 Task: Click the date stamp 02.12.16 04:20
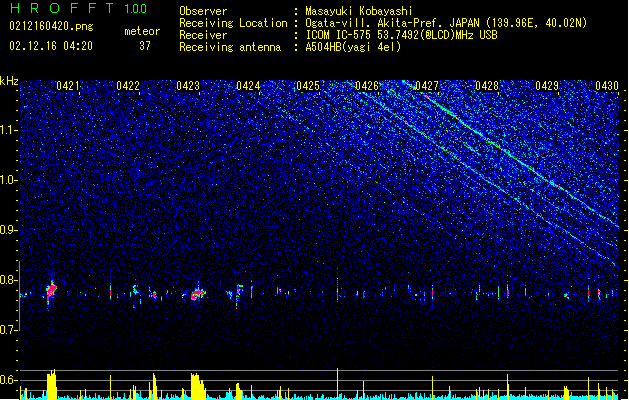point(51,46)
